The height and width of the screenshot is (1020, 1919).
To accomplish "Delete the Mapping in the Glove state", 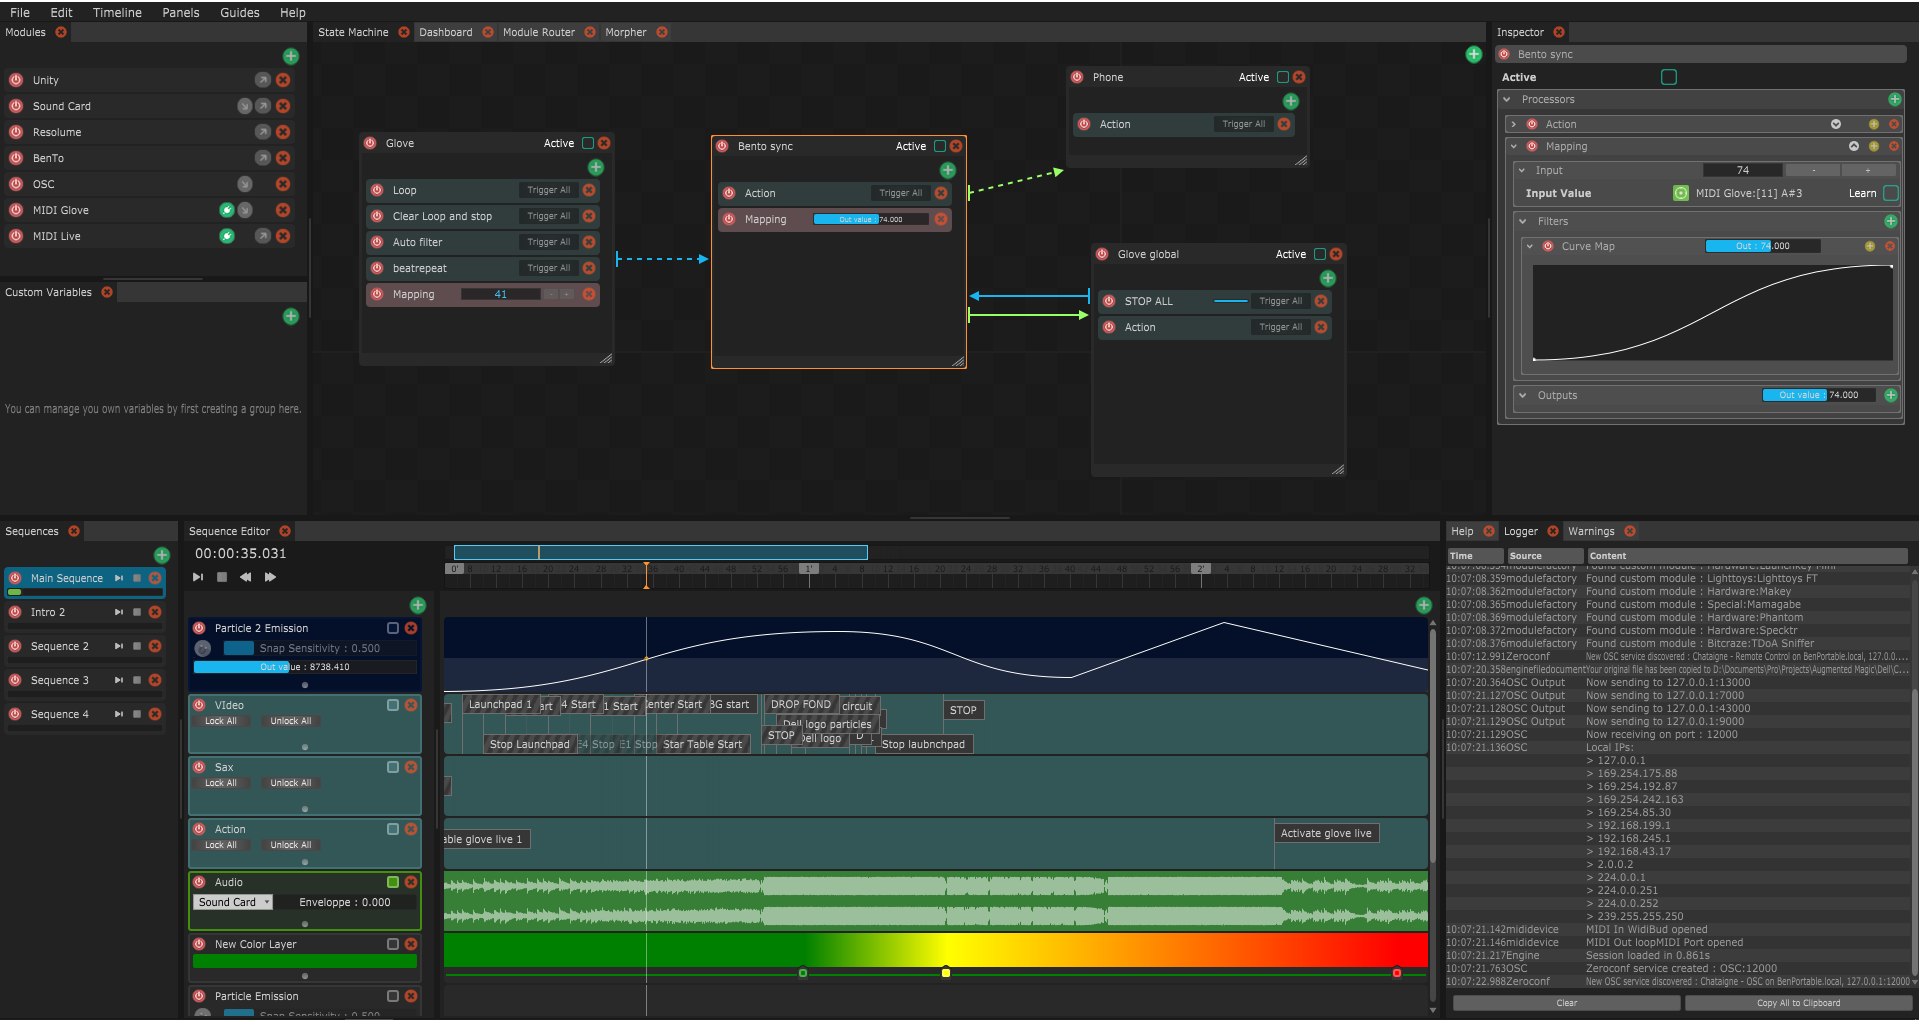I will pyautogui.click(x=589, y=294).
